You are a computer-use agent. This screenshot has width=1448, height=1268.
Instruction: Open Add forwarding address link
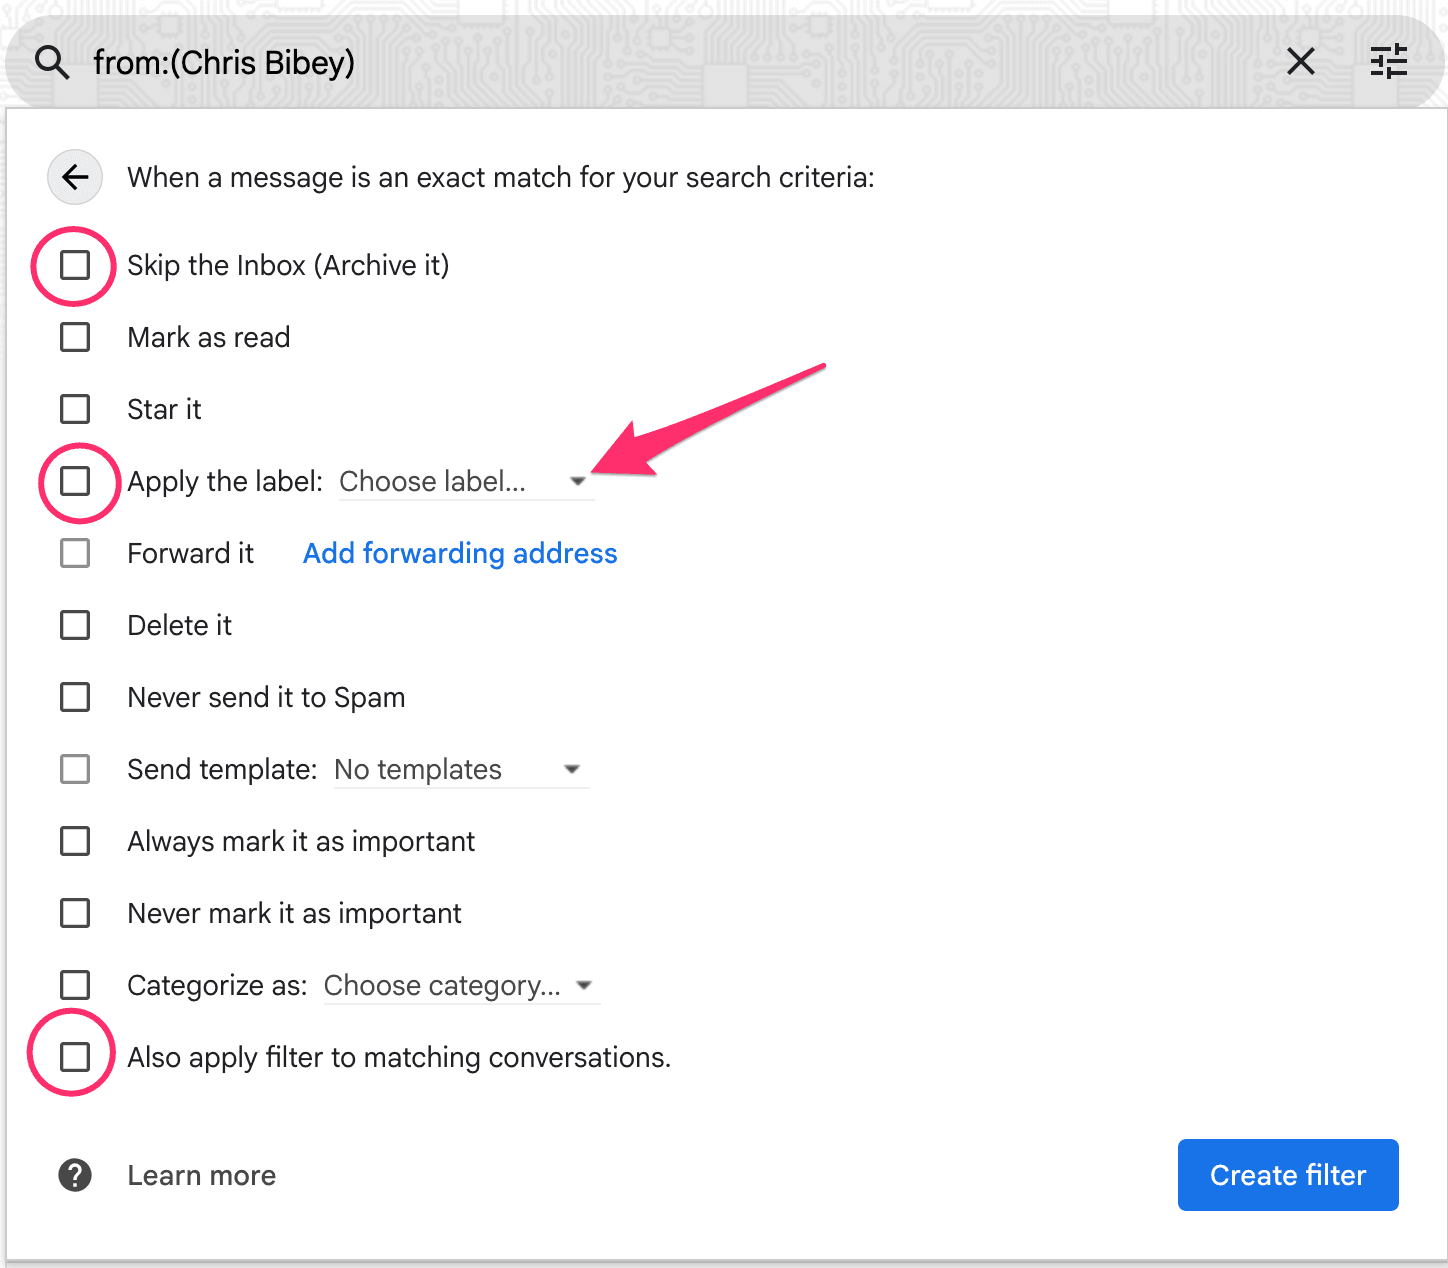(x=459, y=553)
